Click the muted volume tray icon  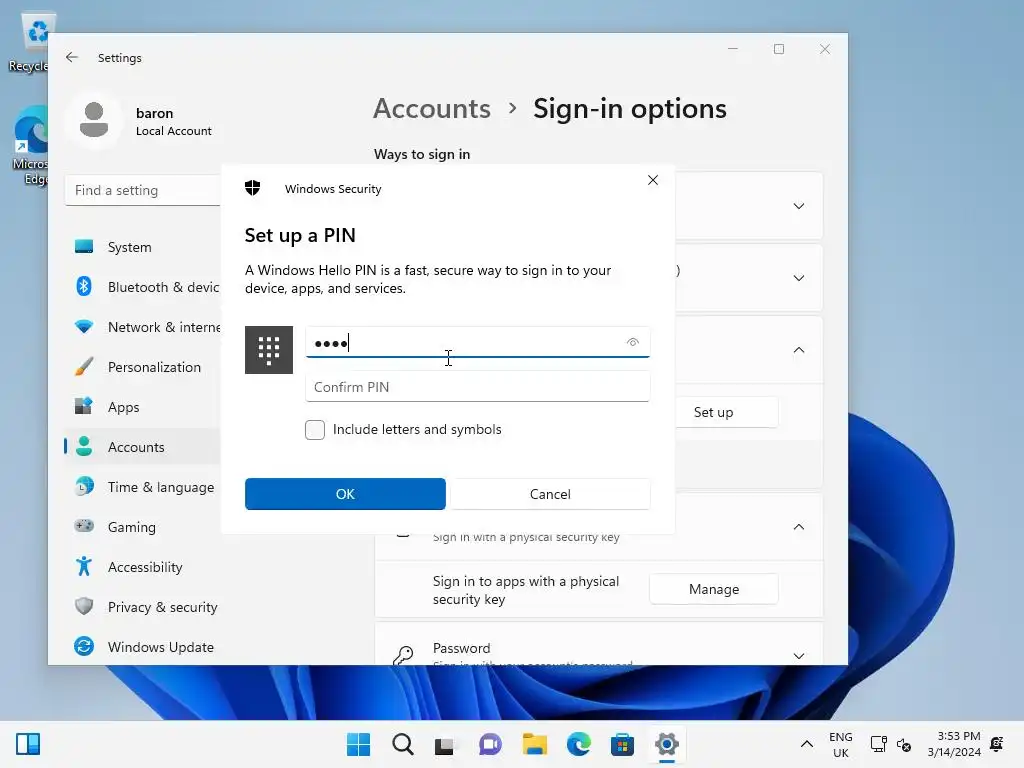[904, 744]
